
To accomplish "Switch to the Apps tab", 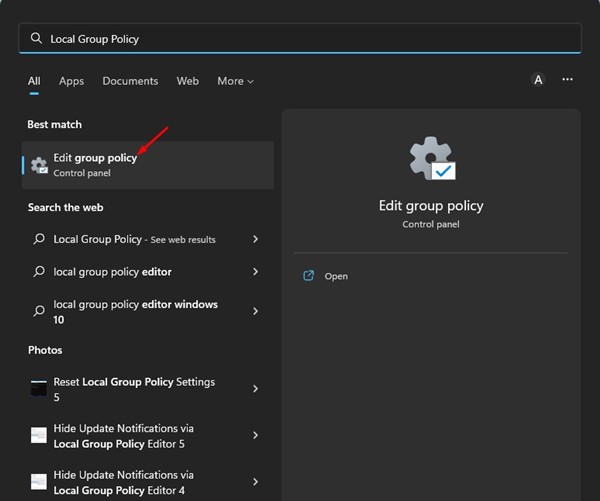I will pyautogui.click(x=71, y=81).
